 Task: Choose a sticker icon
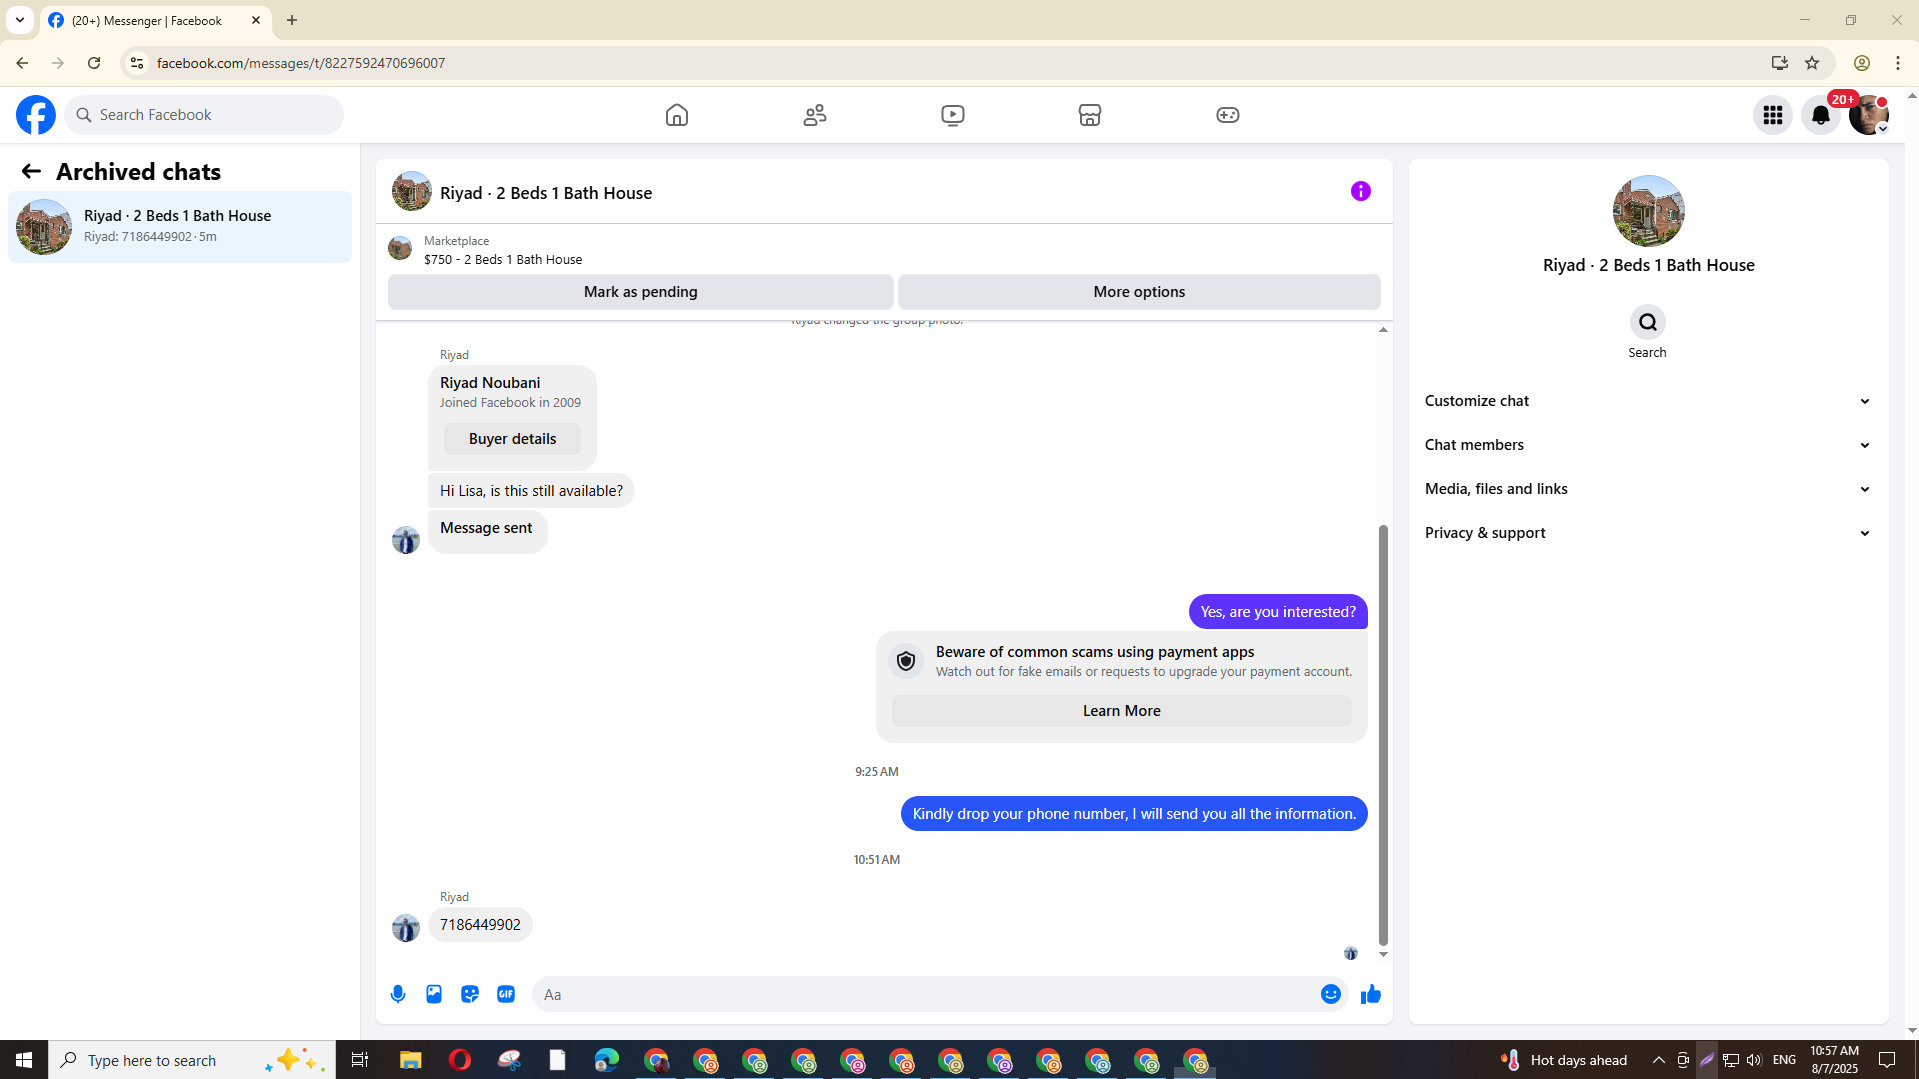coord(470,994)
